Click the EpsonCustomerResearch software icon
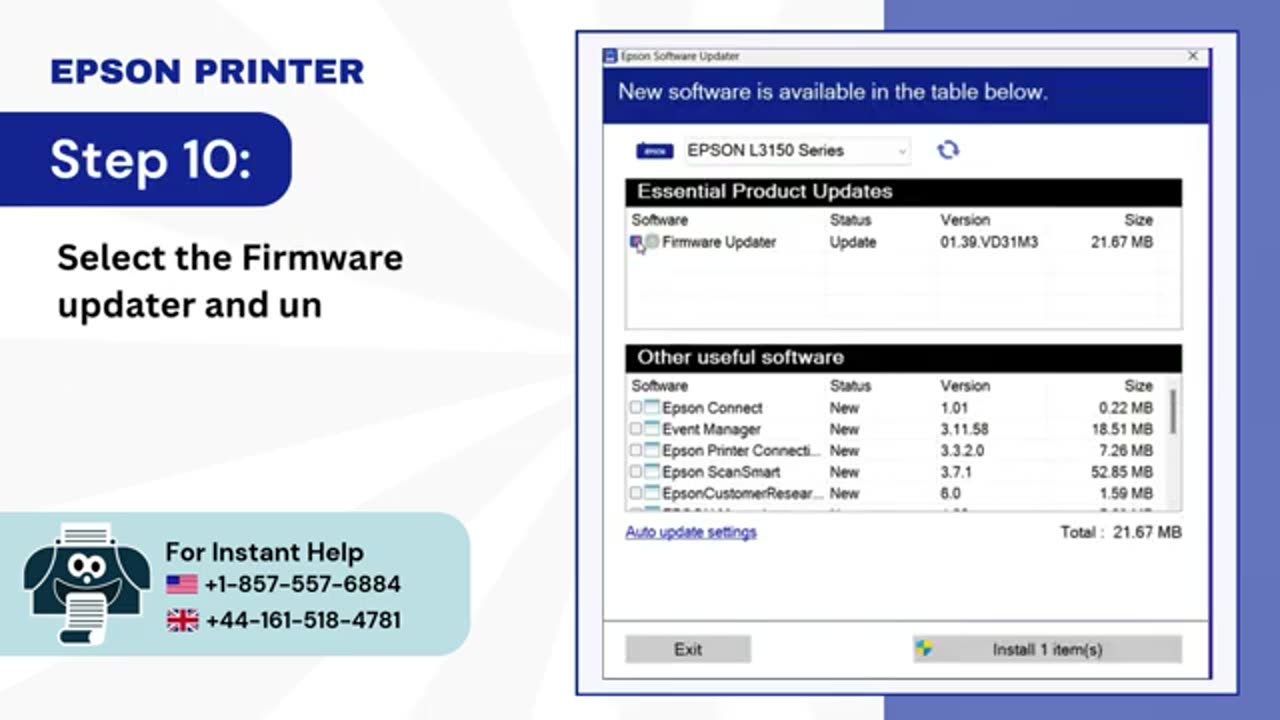Image resolution: width=1280 pixels, height=720 pixels. click(x=652, y=493)
